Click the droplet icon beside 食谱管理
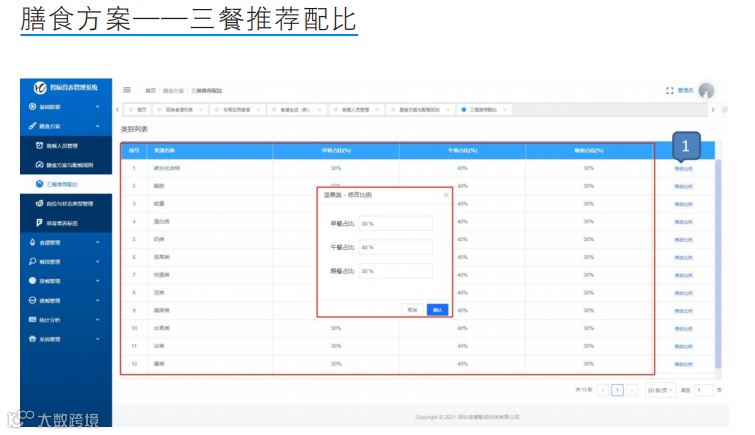 click(x=32, y=242)
